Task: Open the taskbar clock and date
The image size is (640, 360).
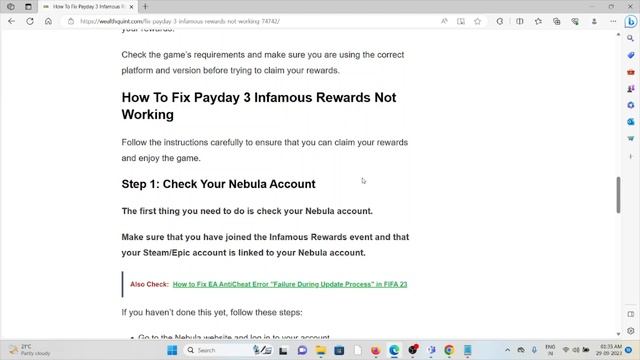Action: coord(609,350)
